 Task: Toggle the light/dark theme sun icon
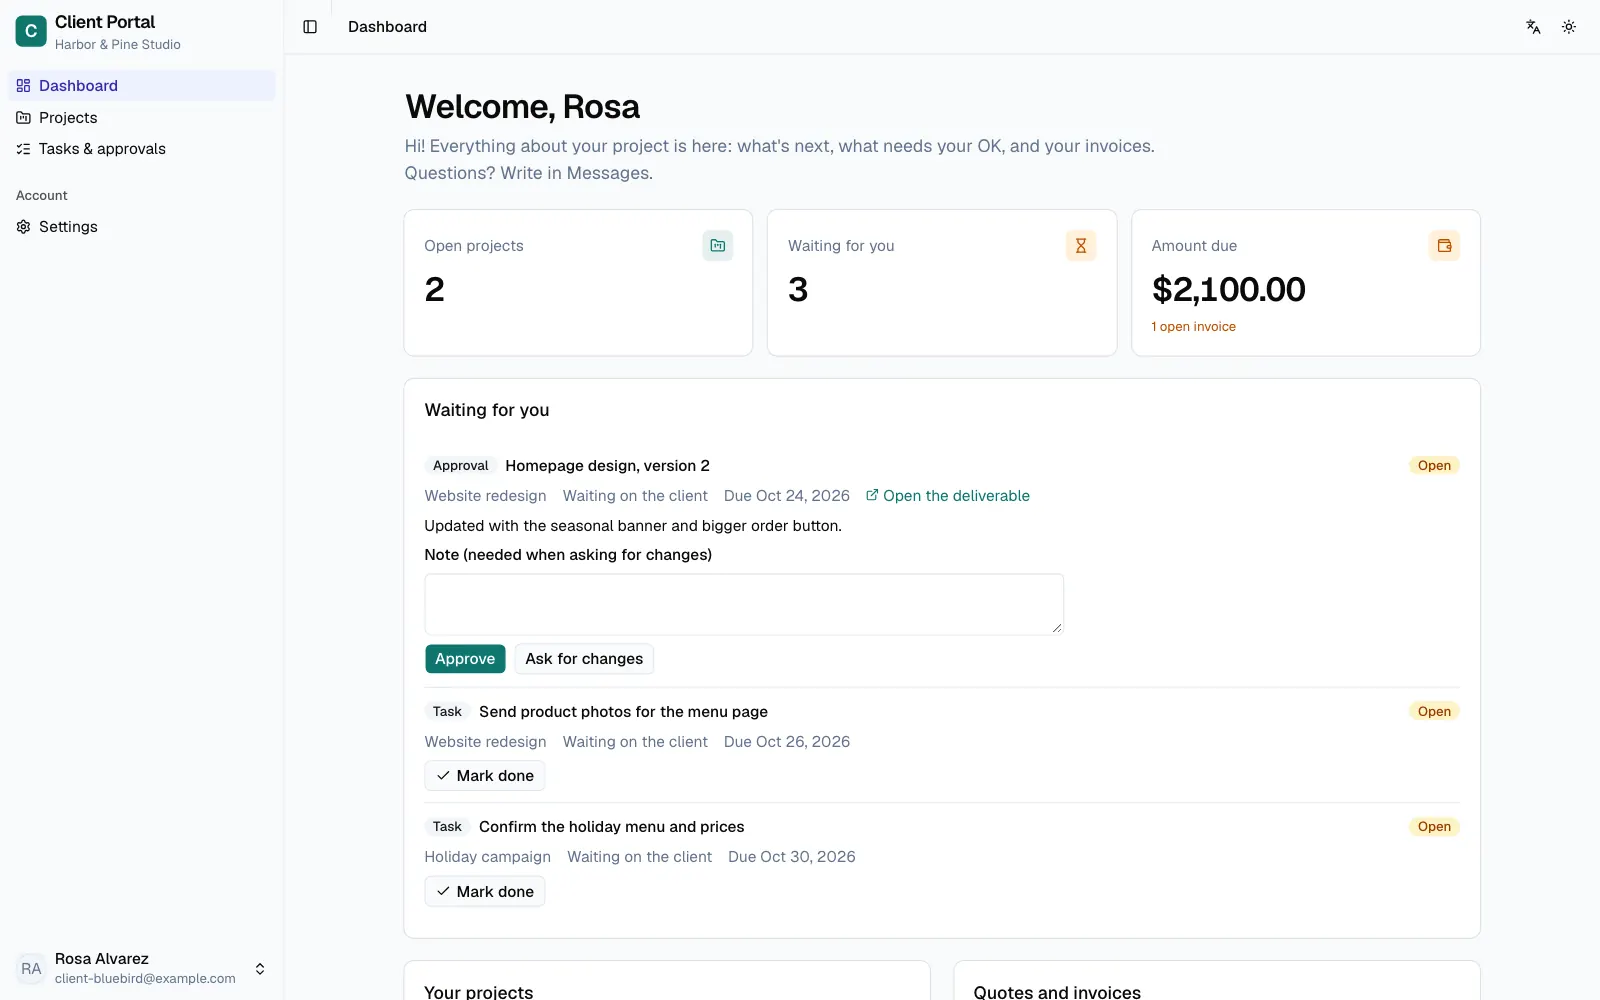coord(1569,27)
